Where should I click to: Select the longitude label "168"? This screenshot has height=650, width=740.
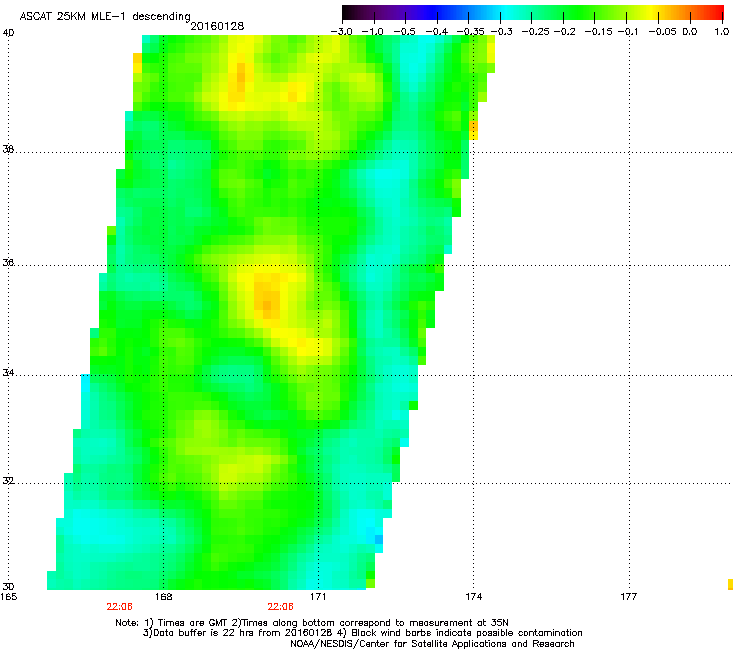(164, 597)
